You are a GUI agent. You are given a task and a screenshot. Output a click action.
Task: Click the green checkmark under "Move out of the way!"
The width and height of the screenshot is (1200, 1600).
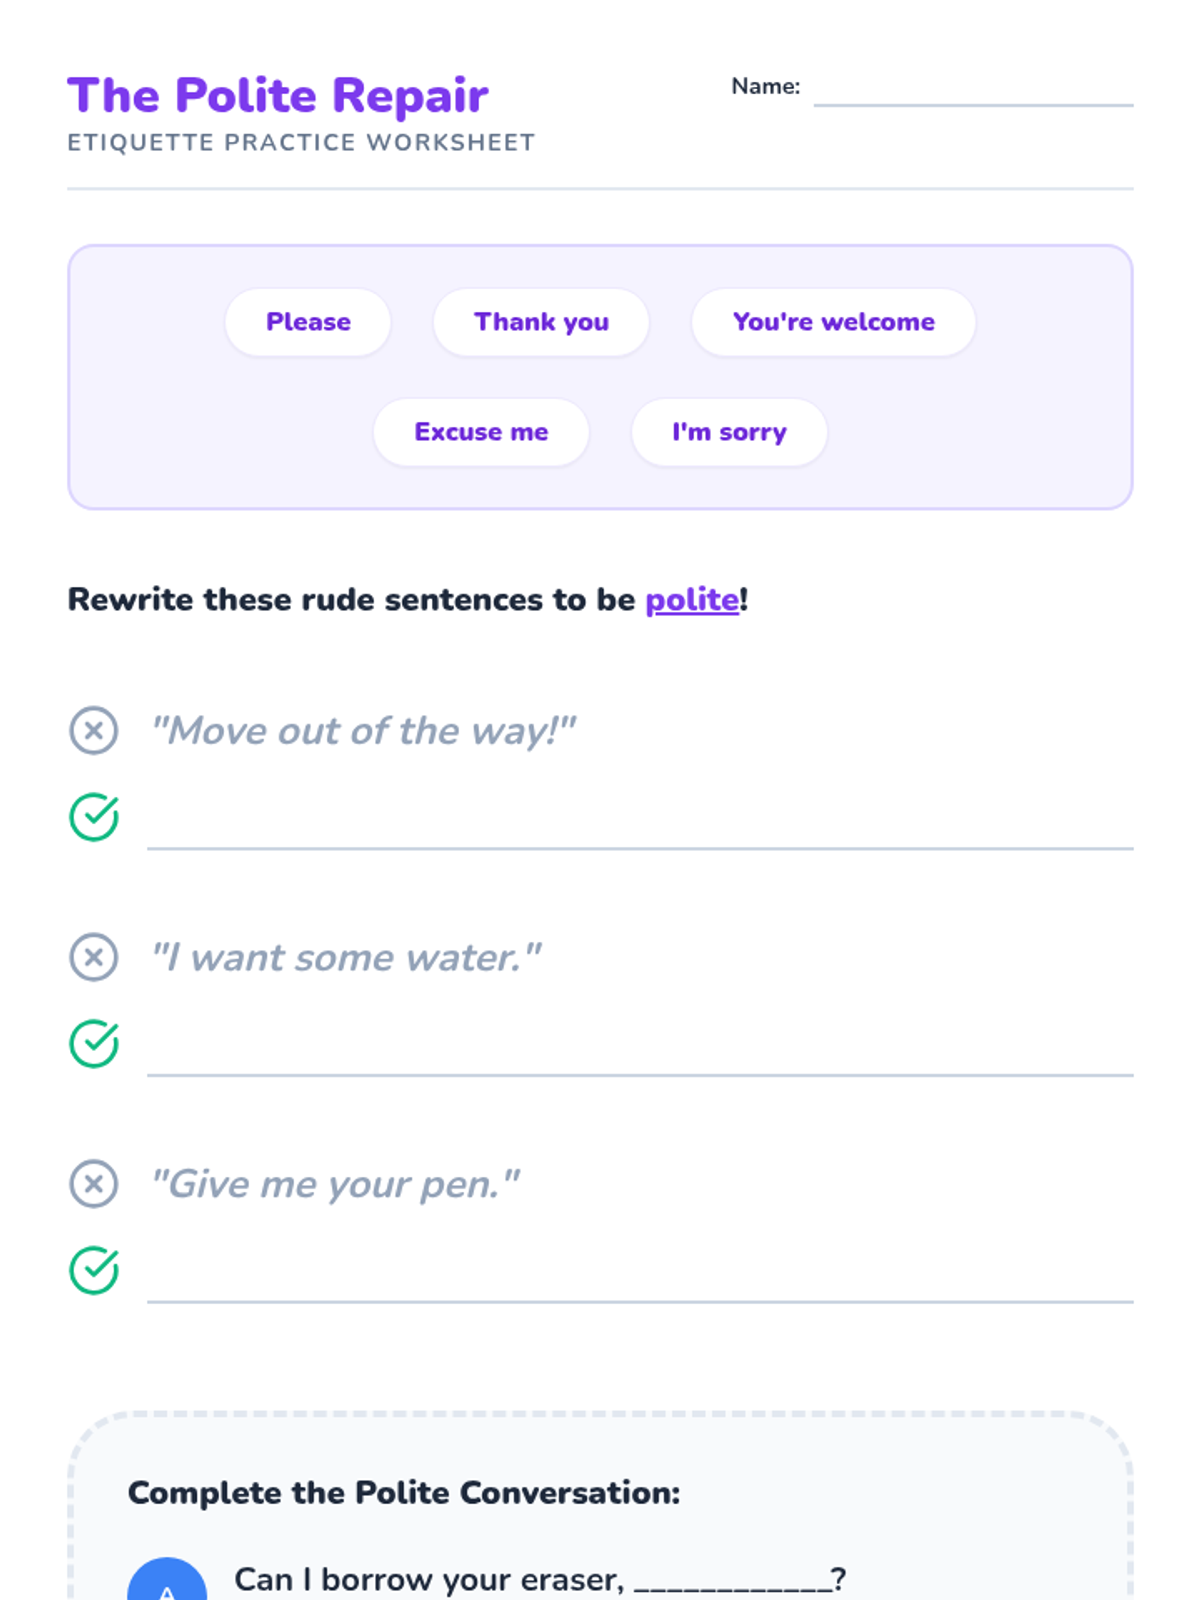point(94,817)
